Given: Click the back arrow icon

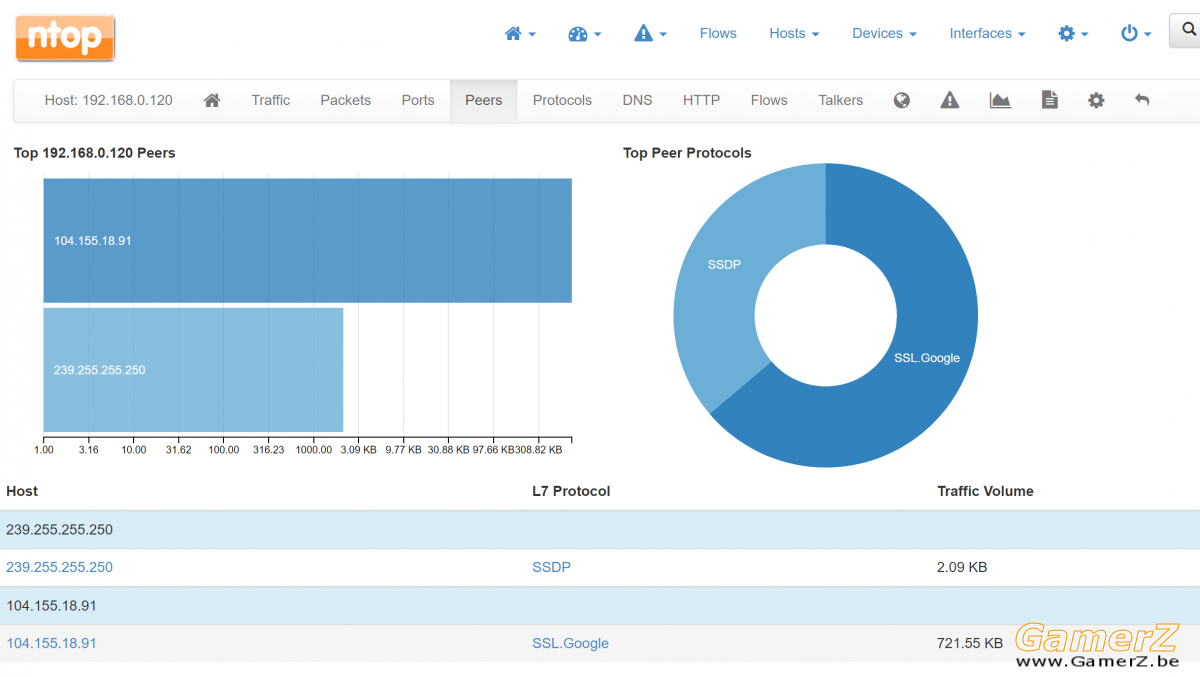Looking at the screenshot, I should [1142, 100].
